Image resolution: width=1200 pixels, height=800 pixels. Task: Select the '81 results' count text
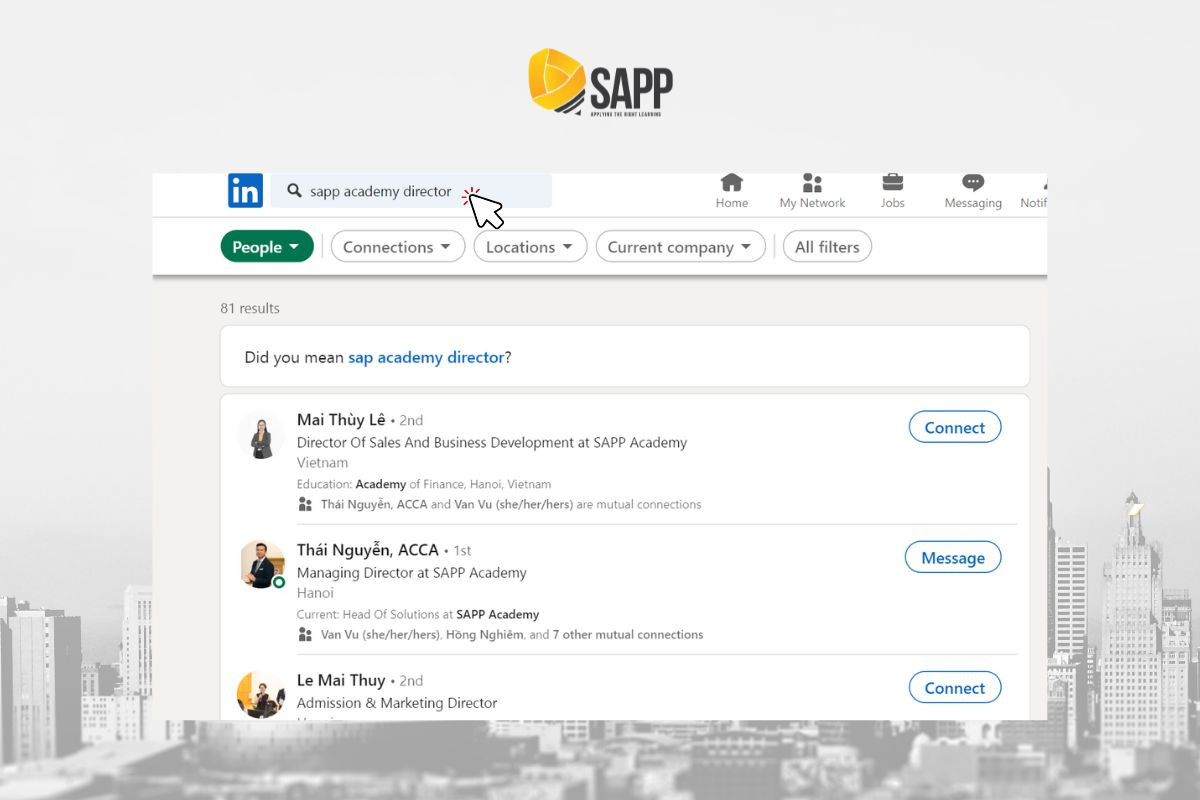pos(250,308)
